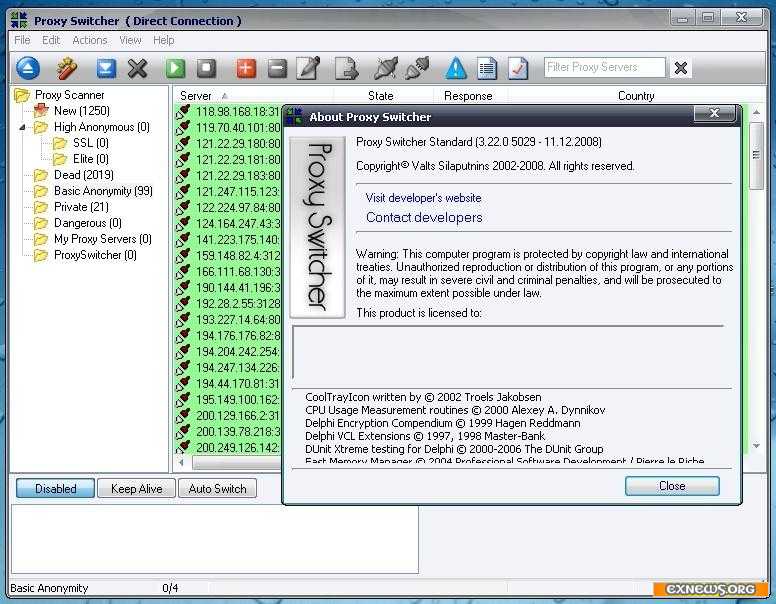Viewport: 776px width, 604px height.
Task: Click scroll-left arrow of horizontal scrollbar
Action: coord(182,462)
